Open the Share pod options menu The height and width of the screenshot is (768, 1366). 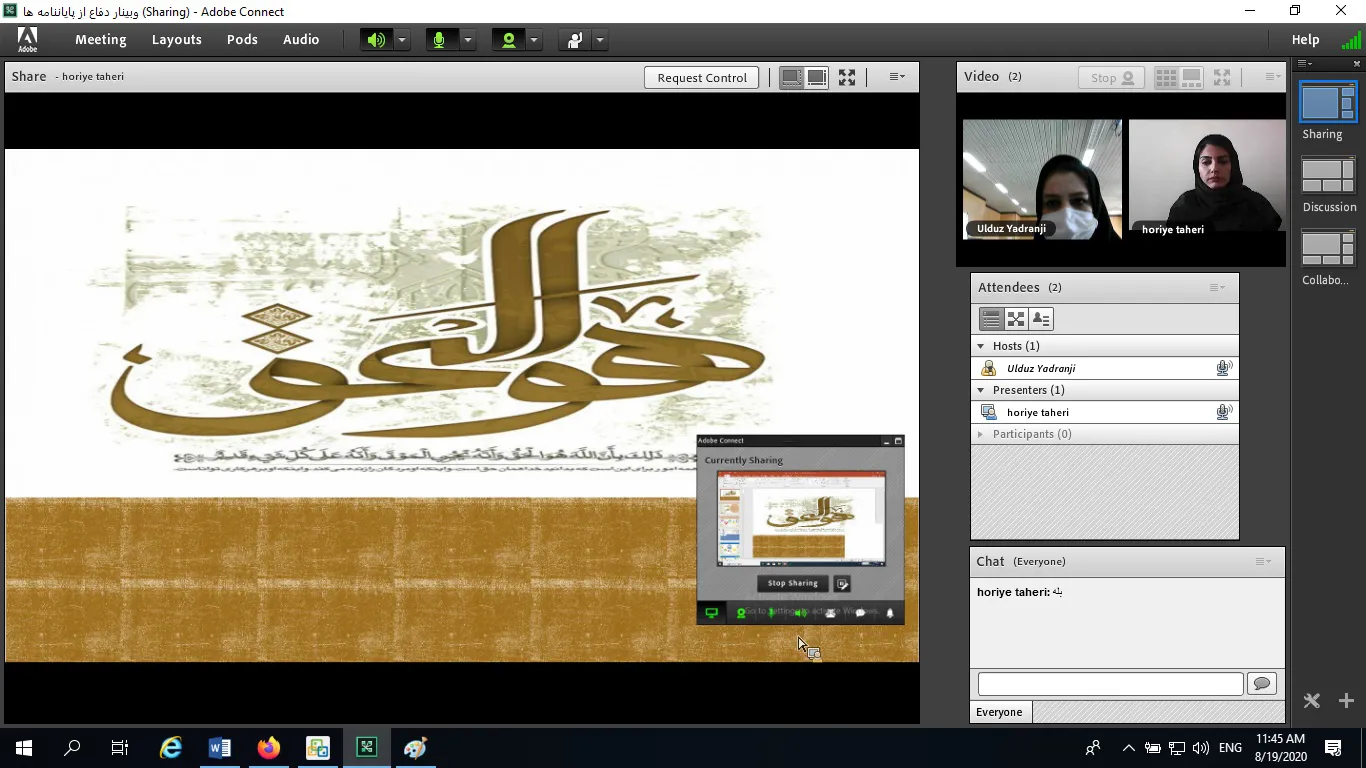click(897, 77)
